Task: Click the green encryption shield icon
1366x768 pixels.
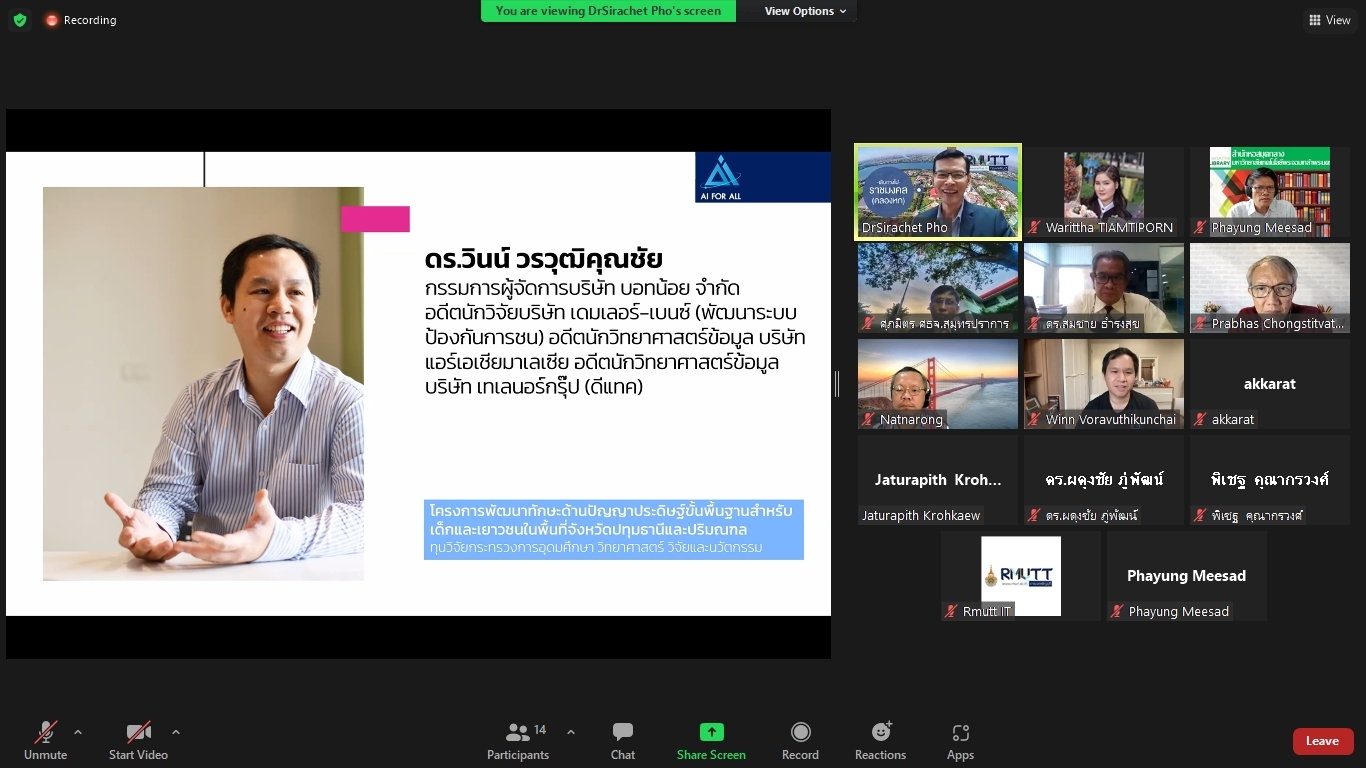Action: (20, 20)
